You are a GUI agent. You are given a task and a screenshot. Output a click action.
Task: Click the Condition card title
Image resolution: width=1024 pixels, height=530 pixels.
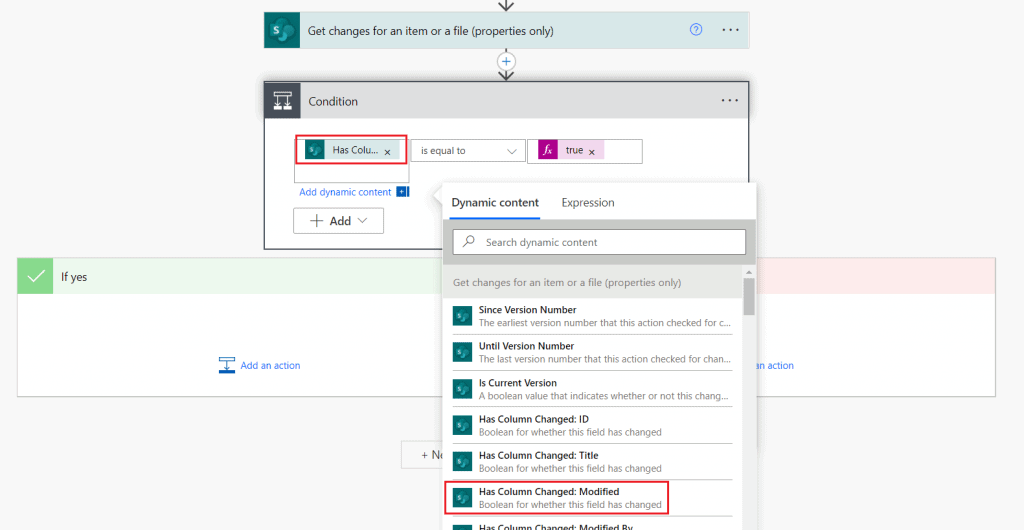click(333, 101)
